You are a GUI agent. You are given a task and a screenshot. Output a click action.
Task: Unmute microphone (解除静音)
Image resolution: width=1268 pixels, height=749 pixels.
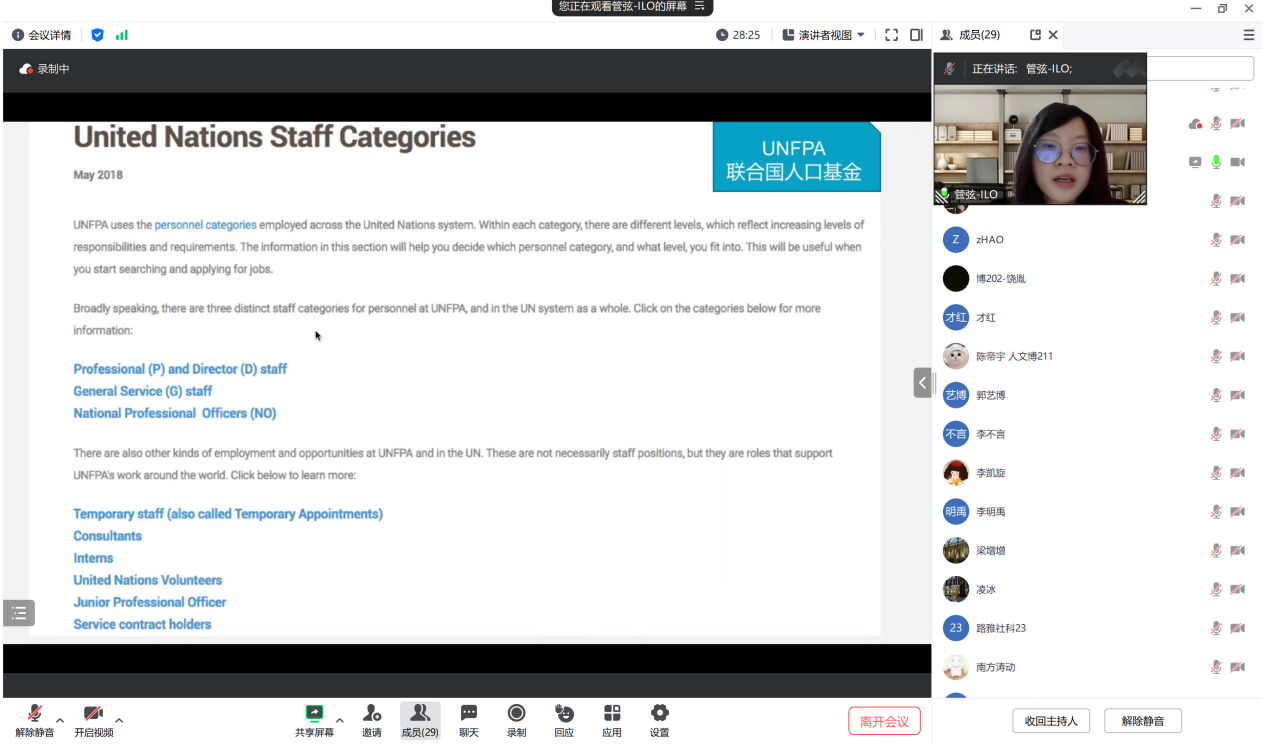35,719
